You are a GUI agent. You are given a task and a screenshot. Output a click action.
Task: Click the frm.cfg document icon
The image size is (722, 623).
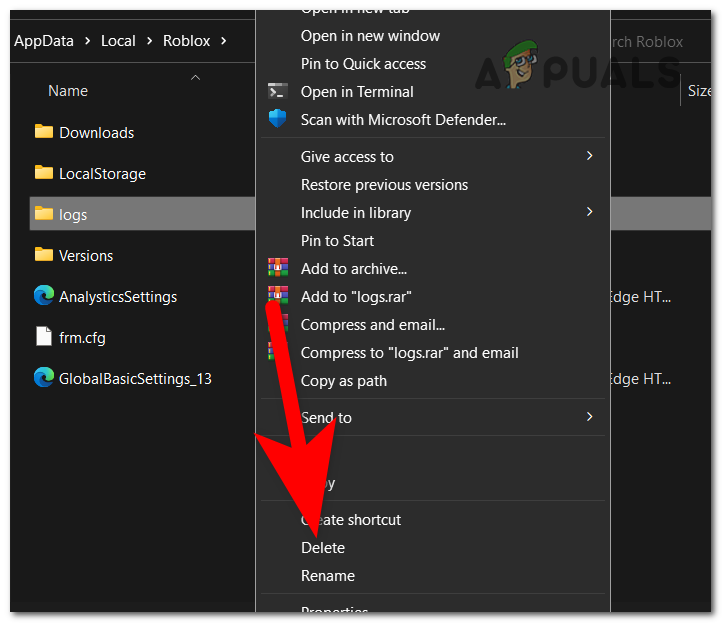click(x=44, y=337)
